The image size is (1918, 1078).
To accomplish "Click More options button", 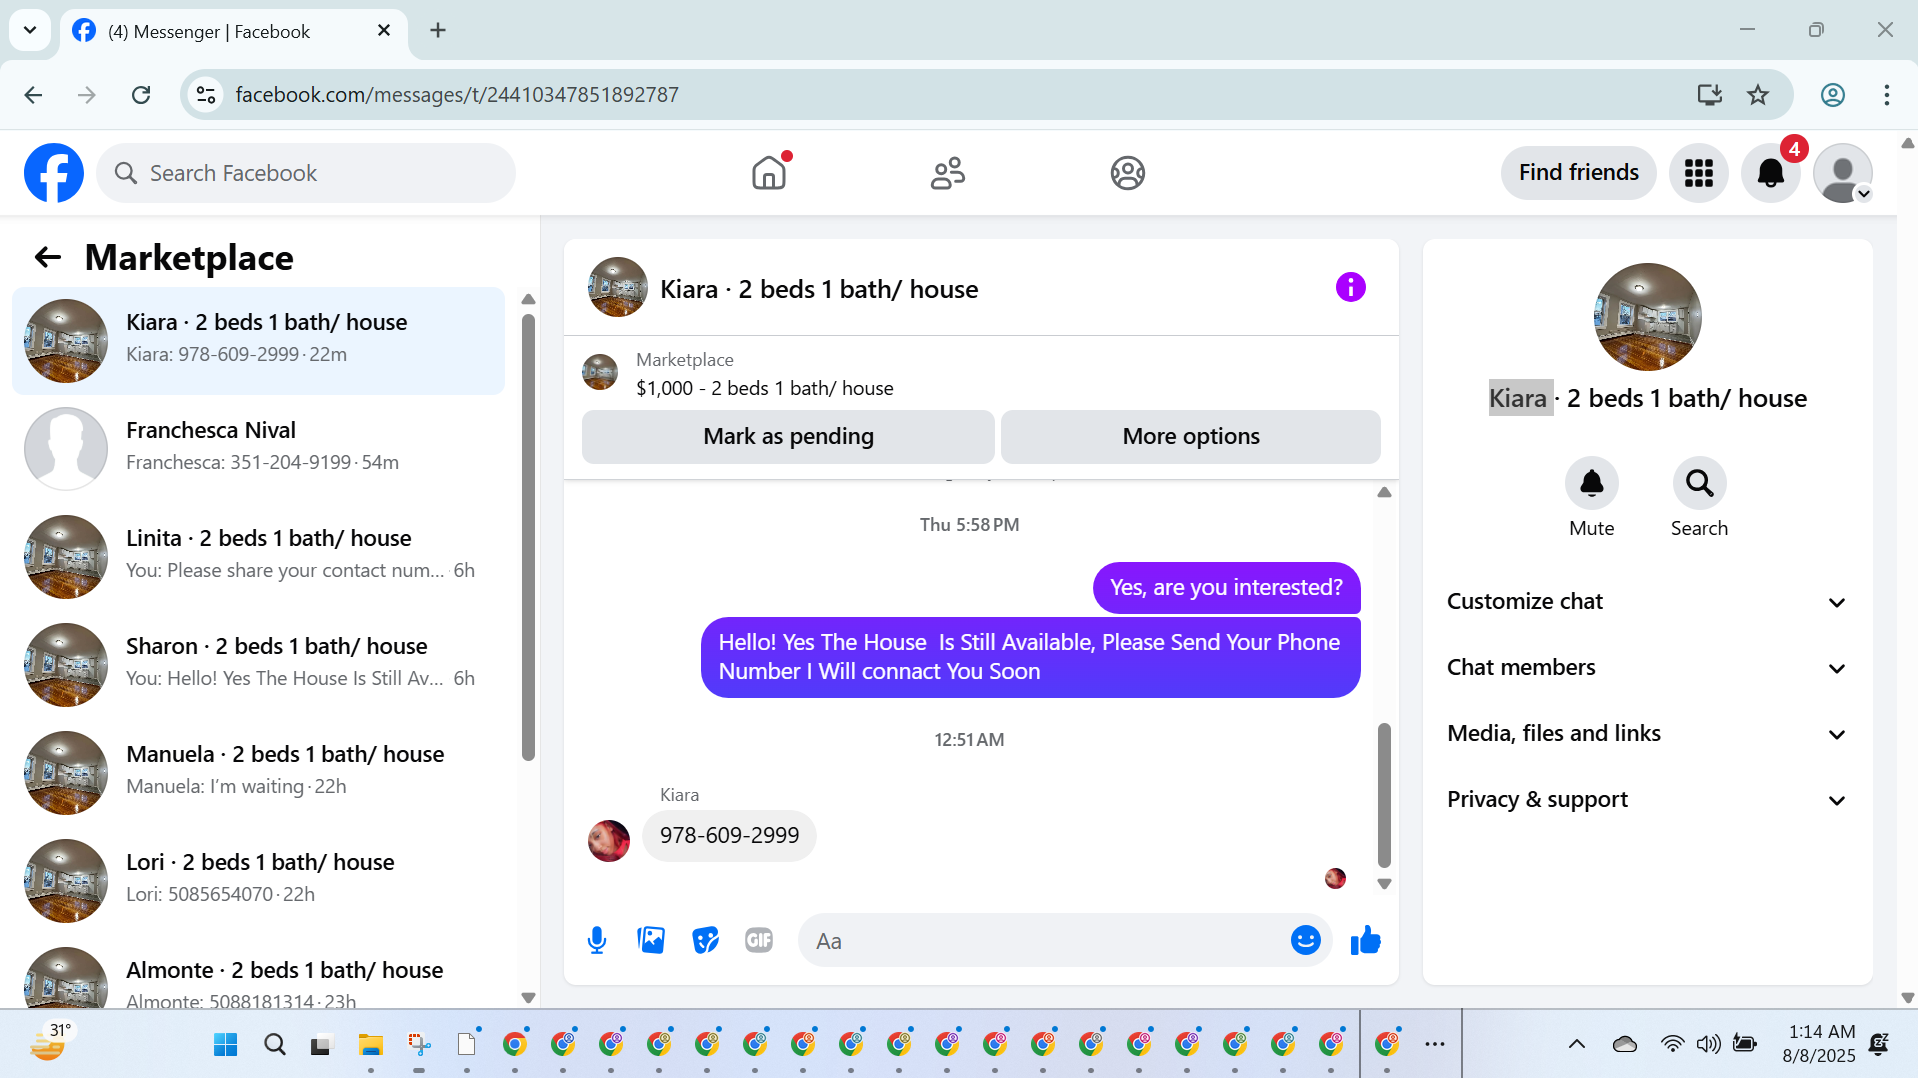I will 1190,437.
